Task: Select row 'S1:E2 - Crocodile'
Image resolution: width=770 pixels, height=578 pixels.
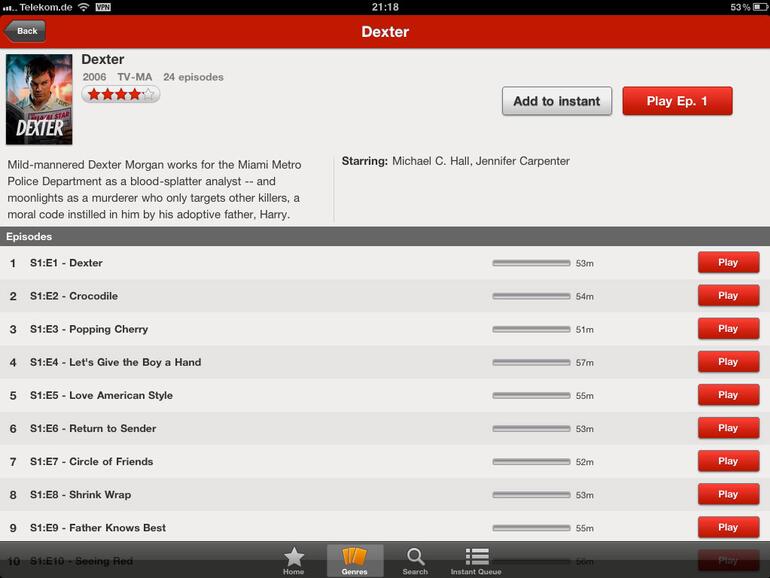Action: [385, 296]
